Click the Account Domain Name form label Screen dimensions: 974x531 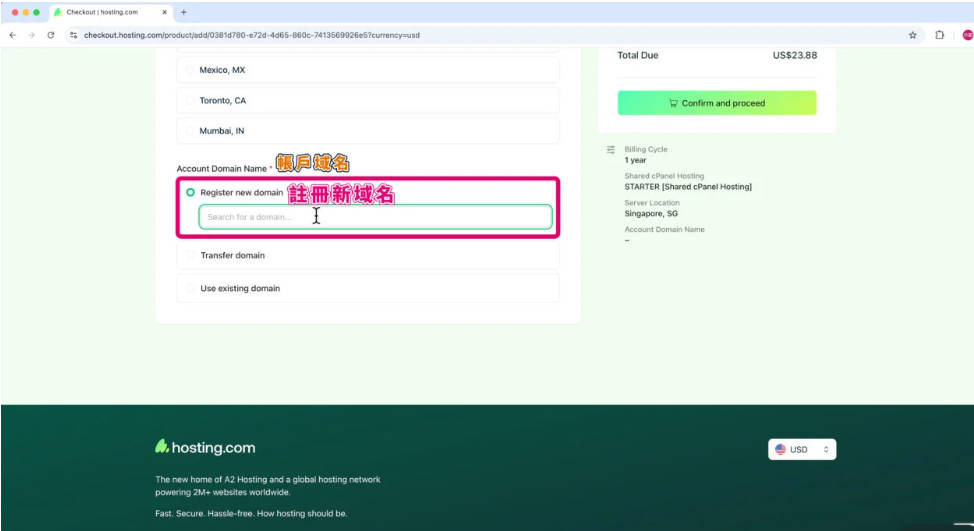[x=222, y=169]
